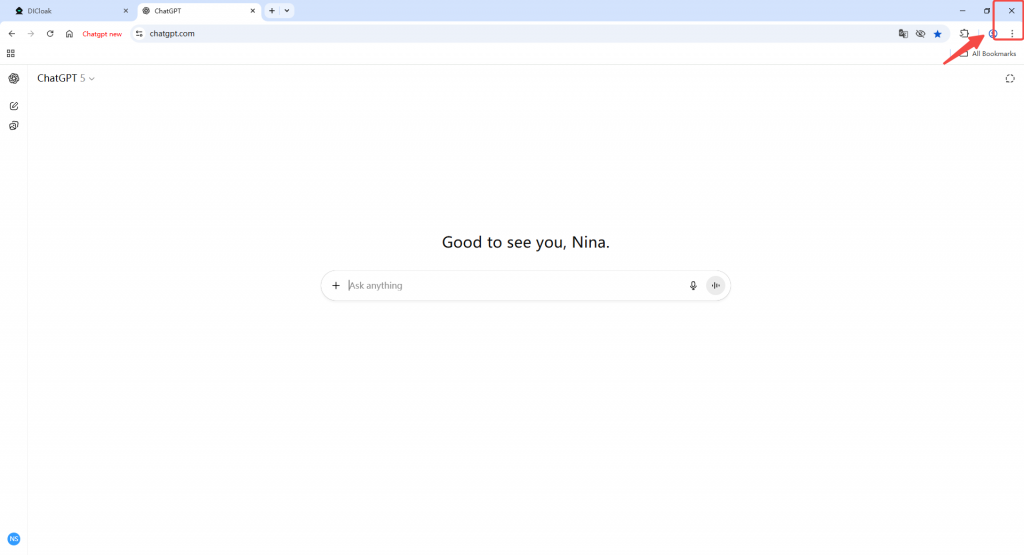This screenshot has width=1024, height=555.
Task: View site information icon in address bar
Action: pos(139,34)
